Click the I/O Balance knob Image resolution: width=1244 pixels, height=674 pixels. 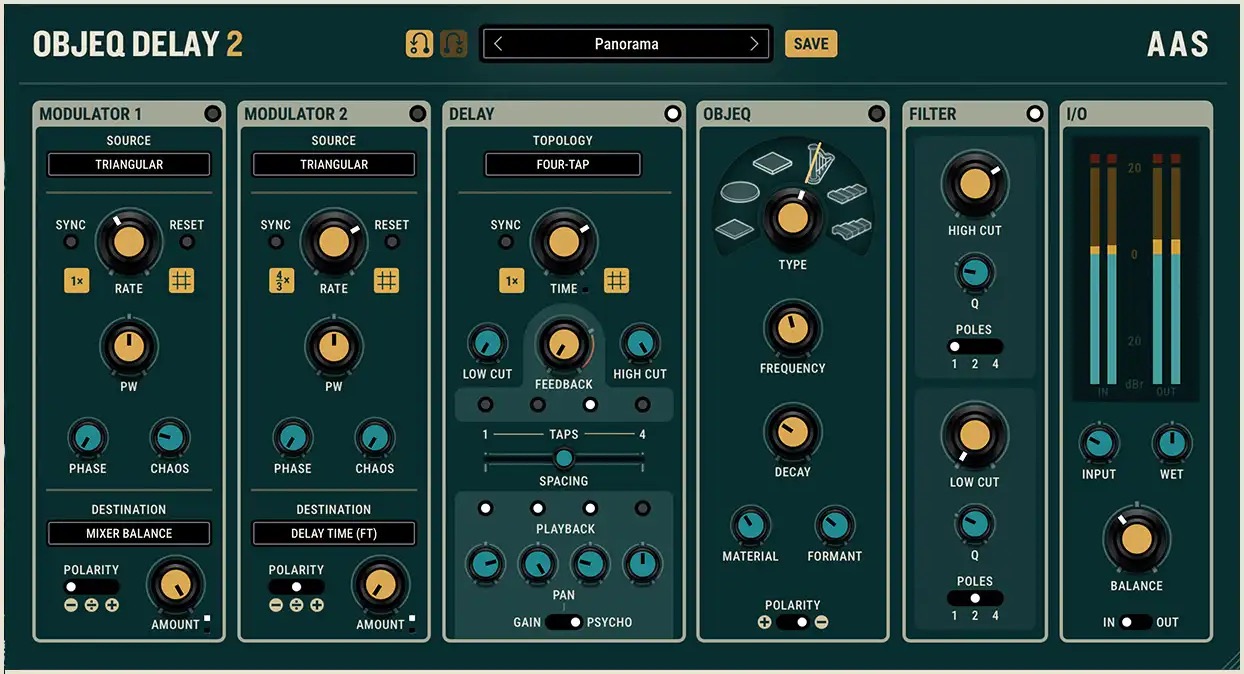pyautogui.click(x=1136, y=540)
